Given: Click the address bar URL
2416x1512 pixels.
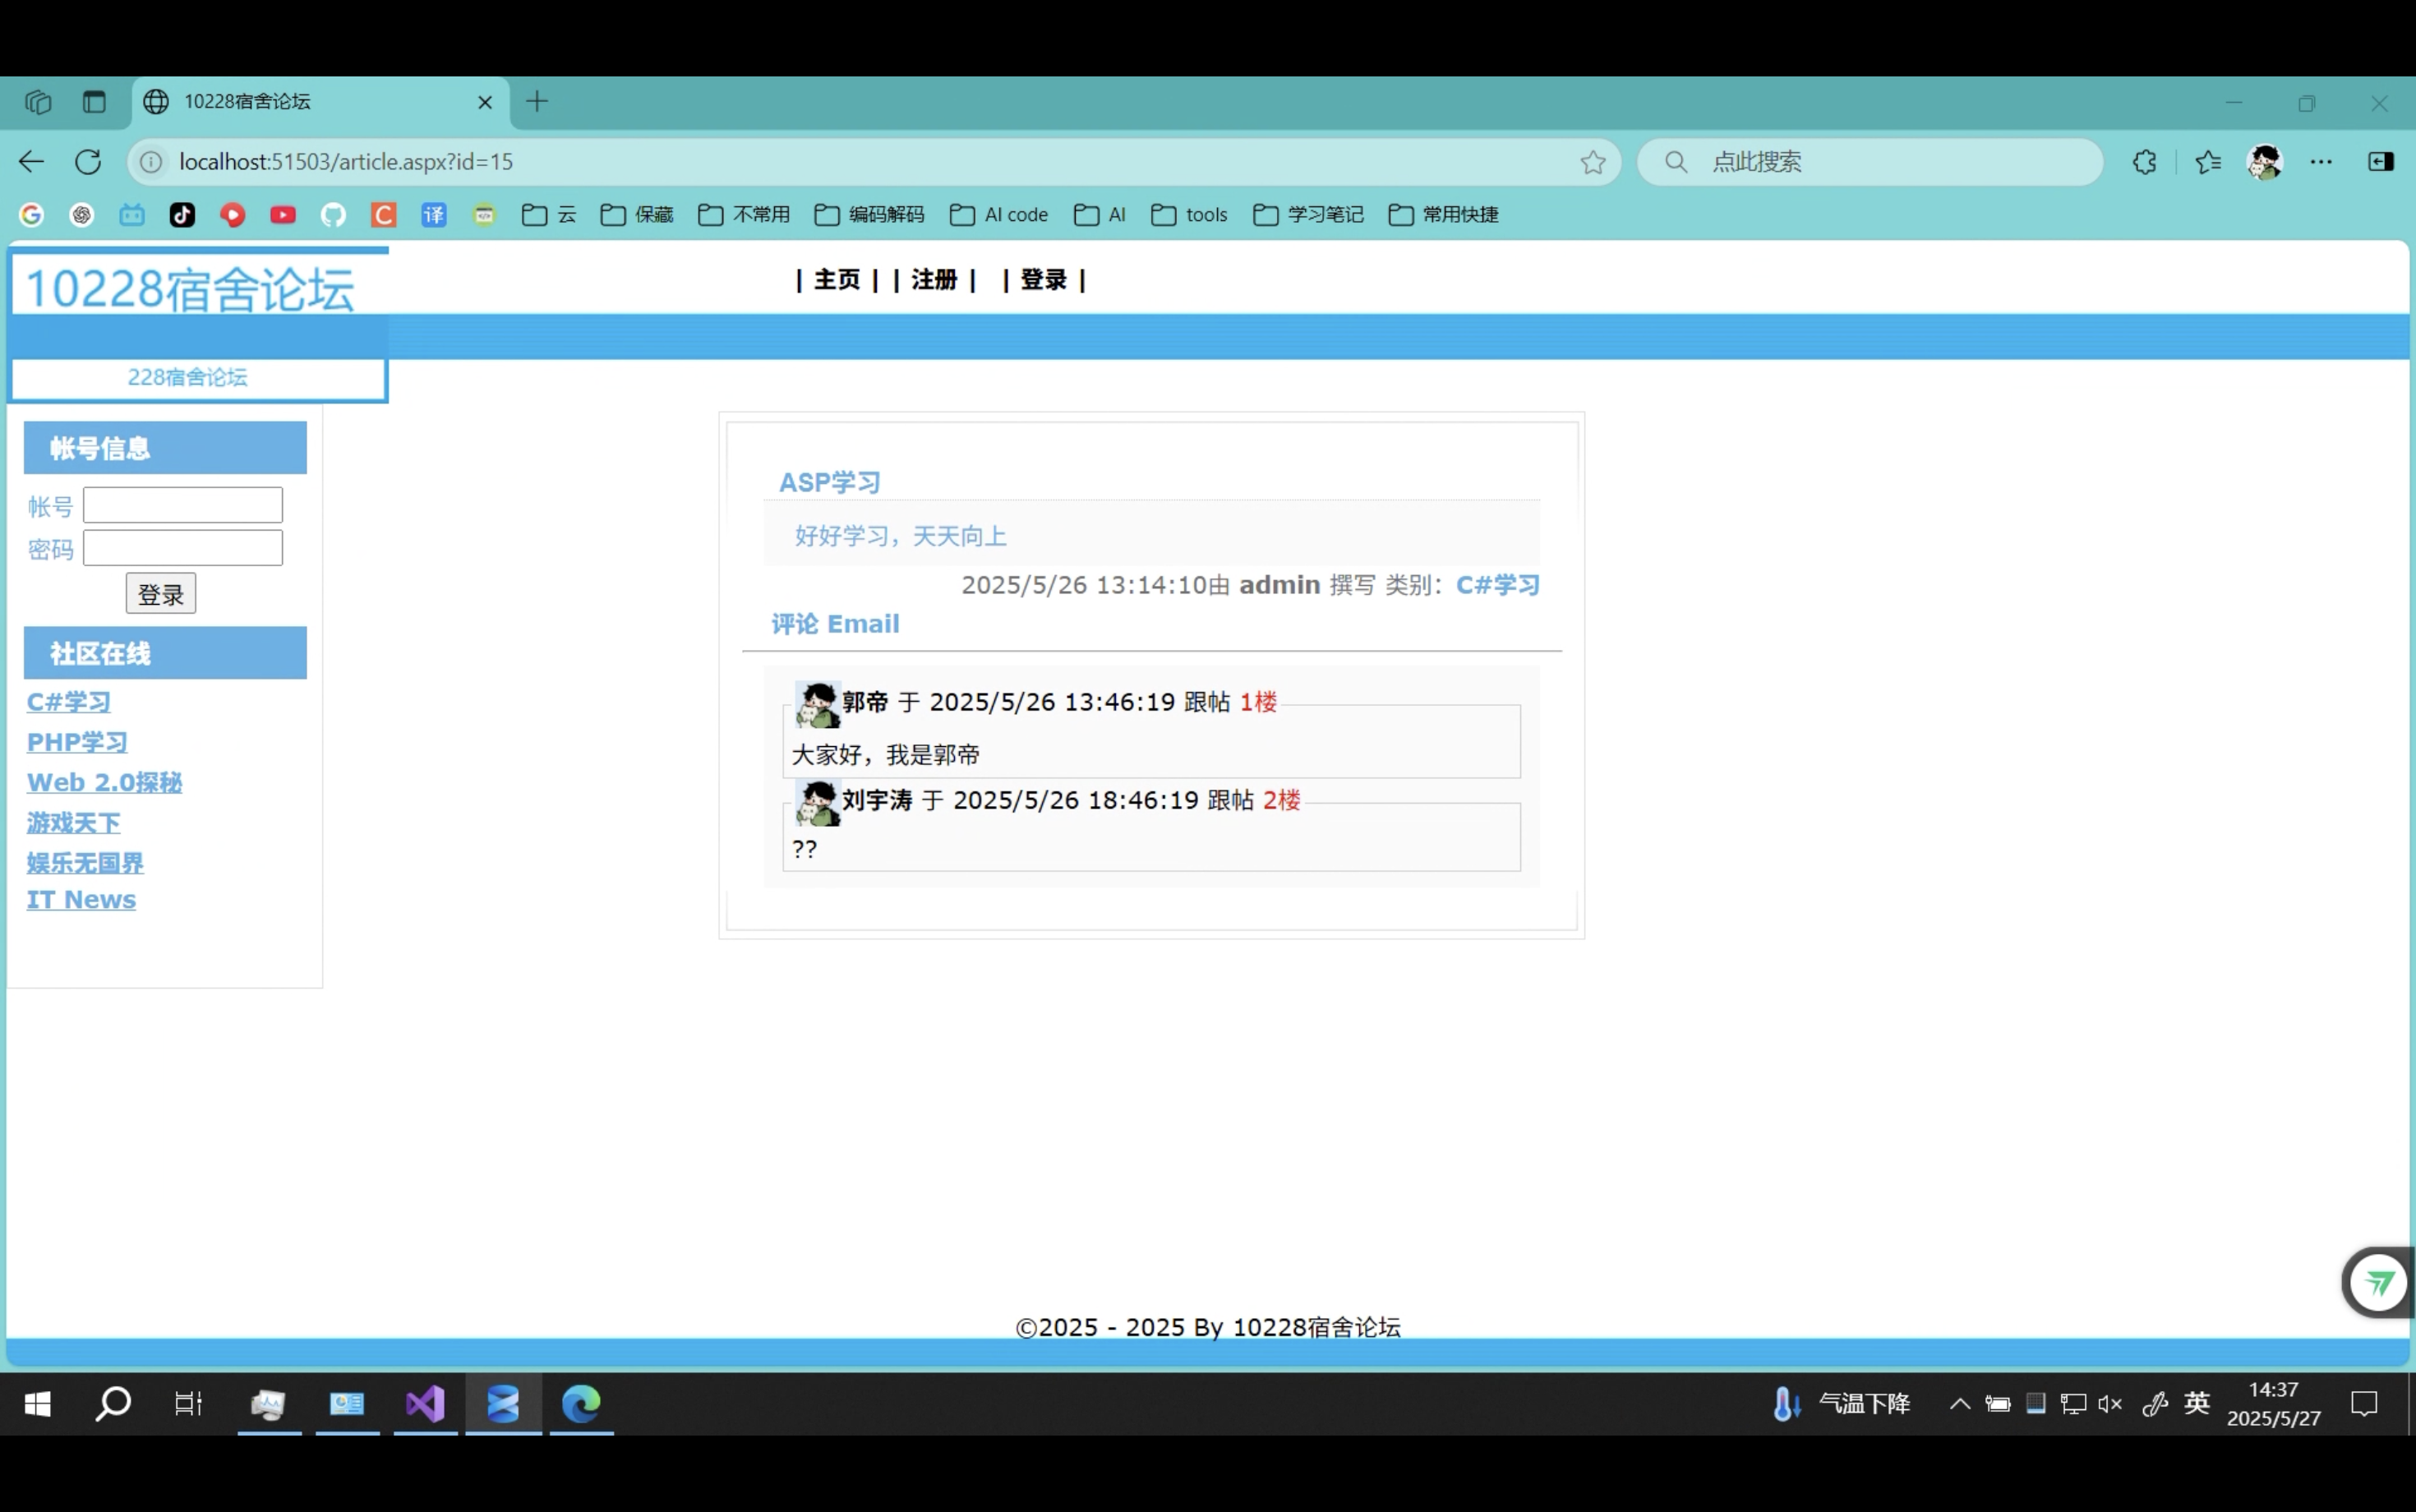Looking at the screenshot, I should click(x=346, y=162).
